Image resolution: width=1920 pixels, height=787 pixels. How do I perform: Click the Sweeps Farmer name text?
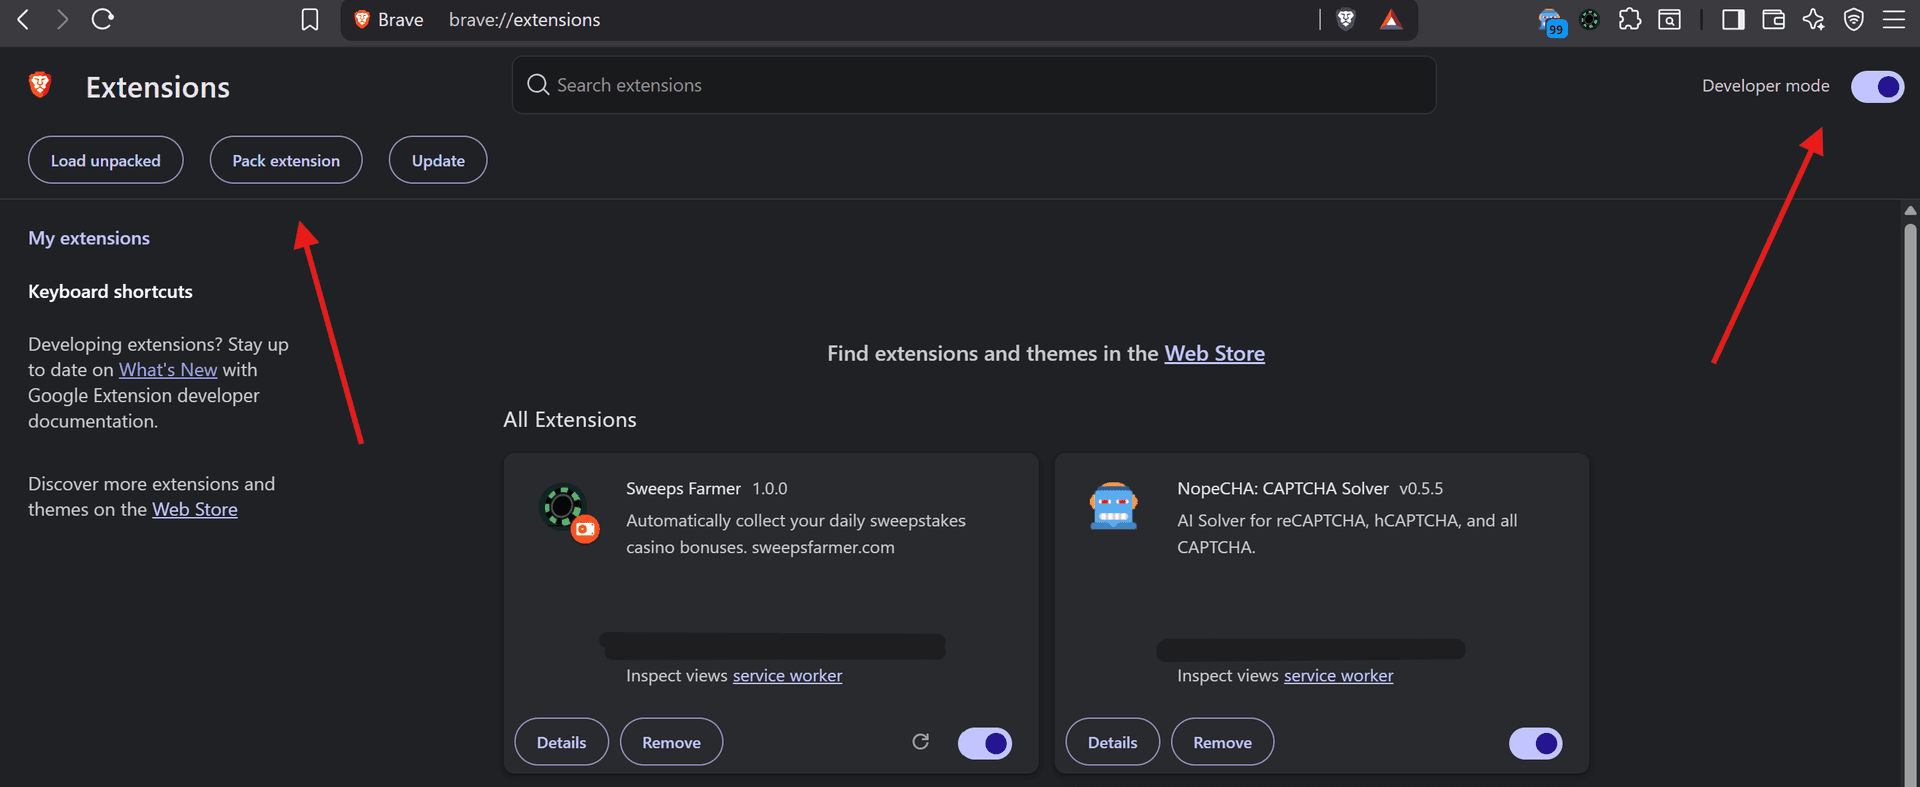tap(683, 488)
